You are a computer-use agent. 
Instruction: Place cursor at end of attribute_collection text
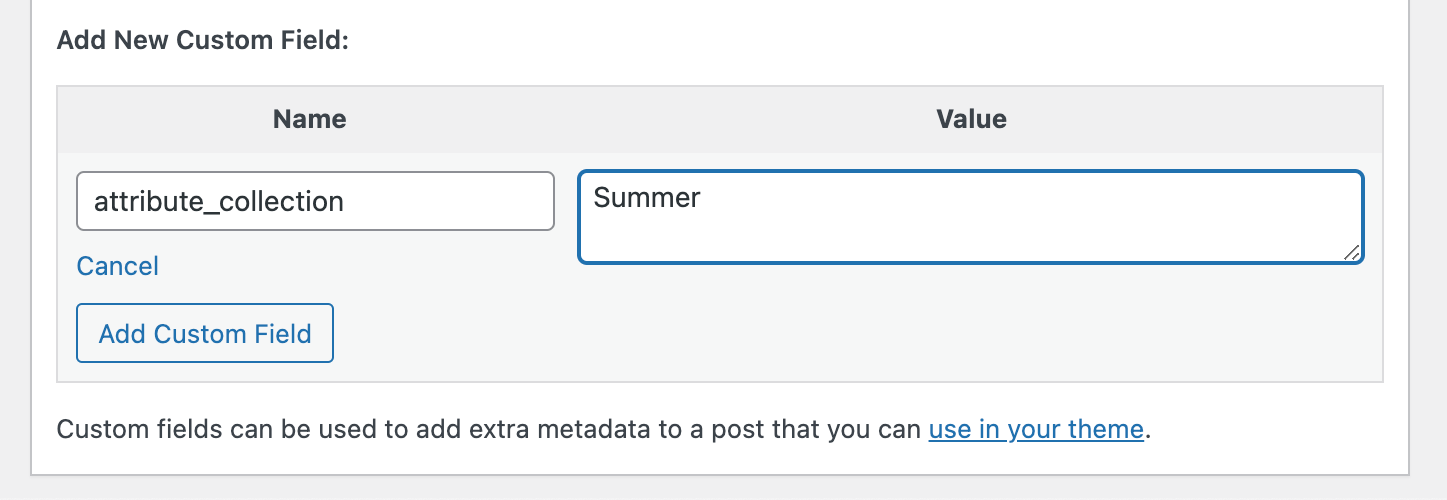point(346,202)
